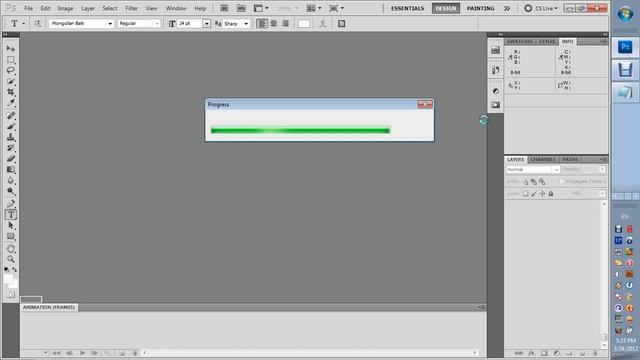Select the Eraser tool
Screen dimensions: 640x360
coord(11,158)
